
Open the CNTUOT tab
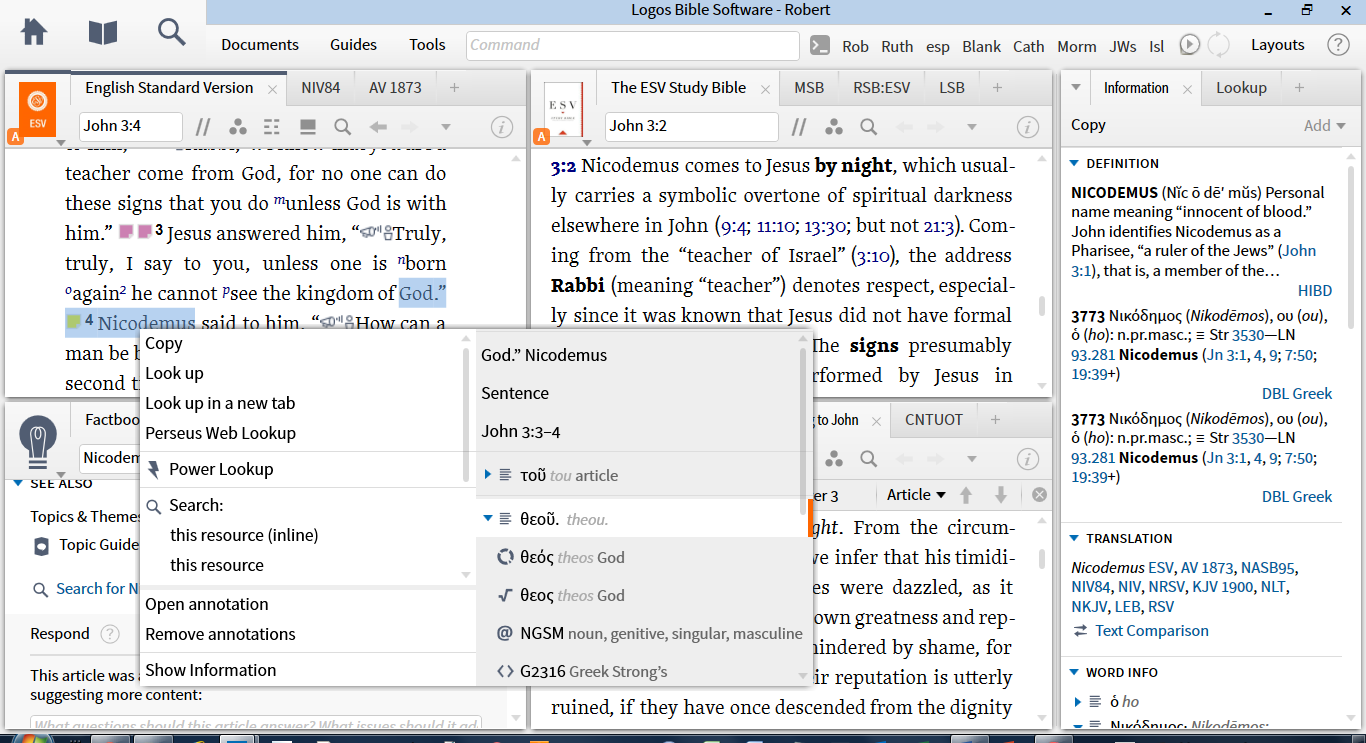tap(933, 420)
